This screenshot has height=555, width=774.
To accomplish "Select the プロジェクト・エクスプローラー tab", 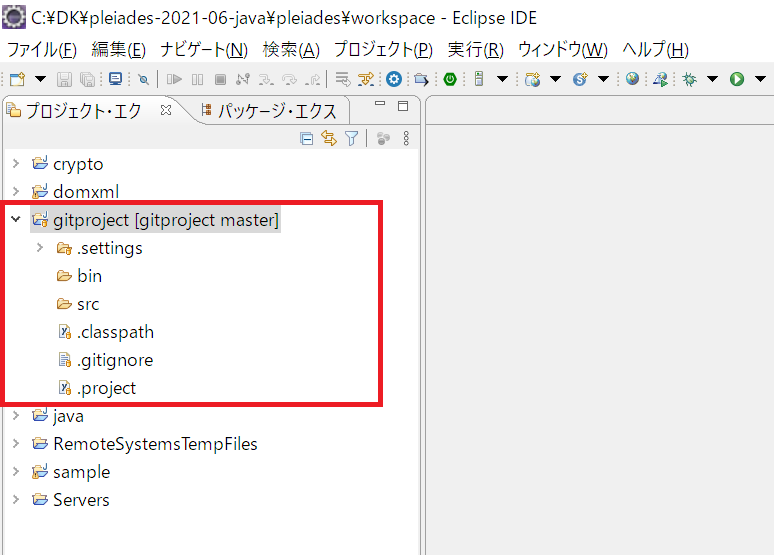I will 83,111.
